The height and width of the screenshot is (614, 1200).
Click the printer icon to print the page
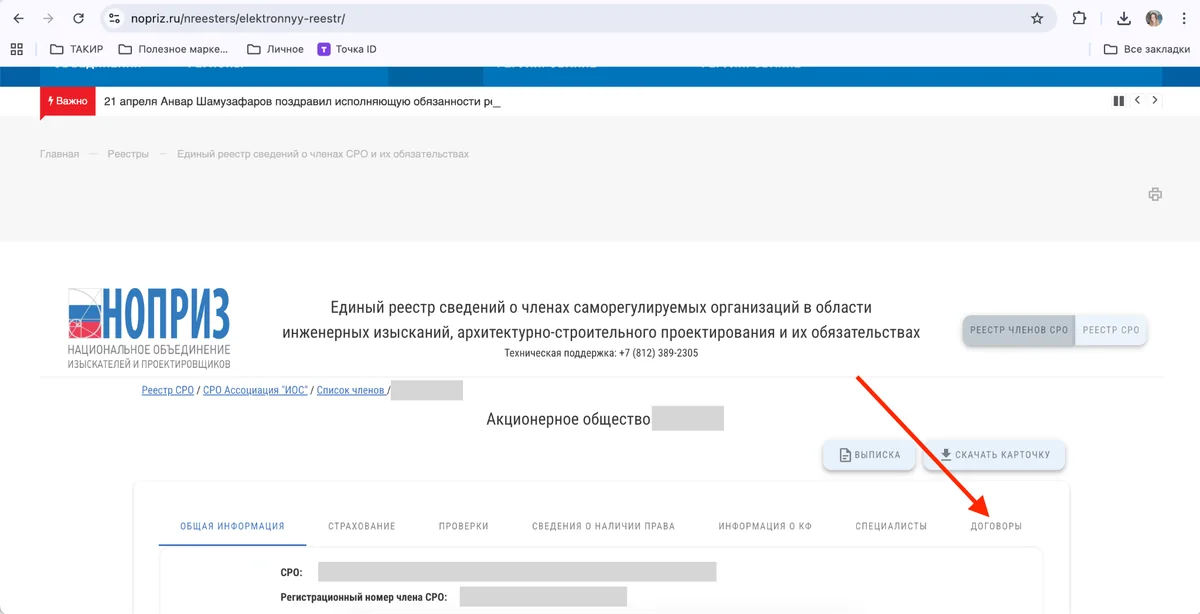coord(1155,194)
